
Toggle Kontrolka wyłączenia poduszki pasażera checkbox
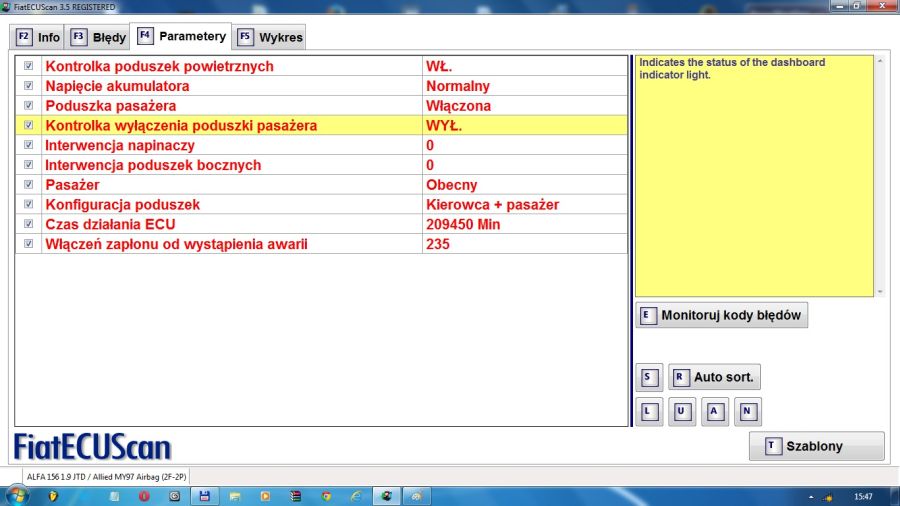(28, 125)
